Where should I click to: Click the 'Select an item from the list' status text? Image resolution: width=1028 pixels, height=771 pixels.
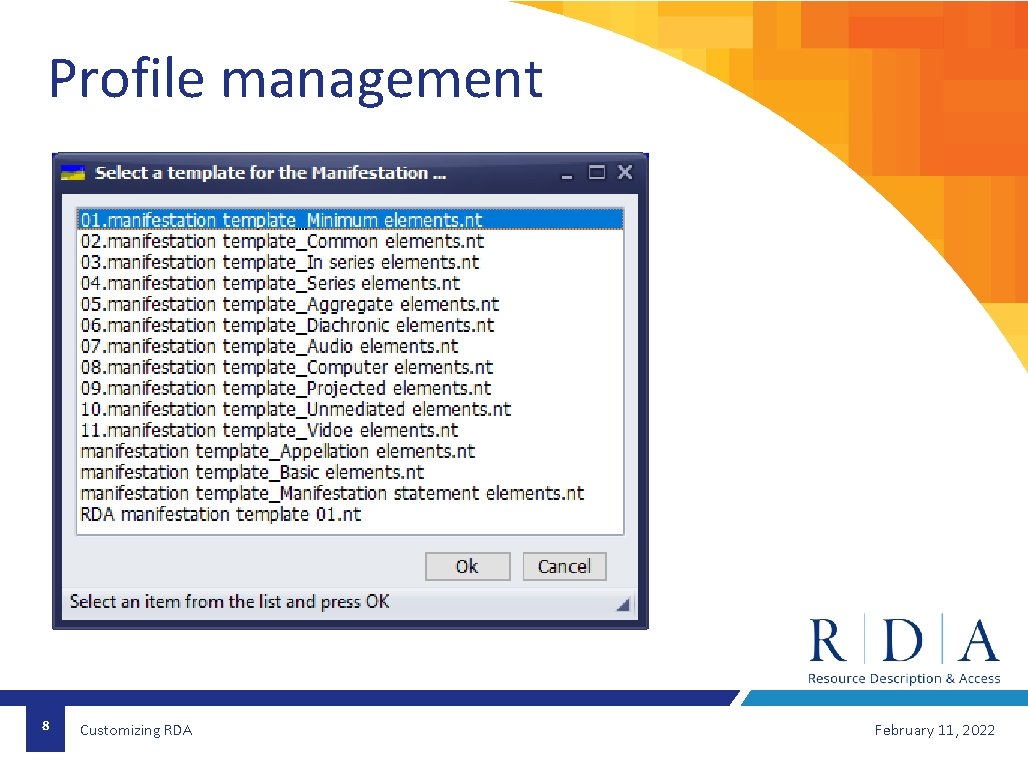coord(229,602)
